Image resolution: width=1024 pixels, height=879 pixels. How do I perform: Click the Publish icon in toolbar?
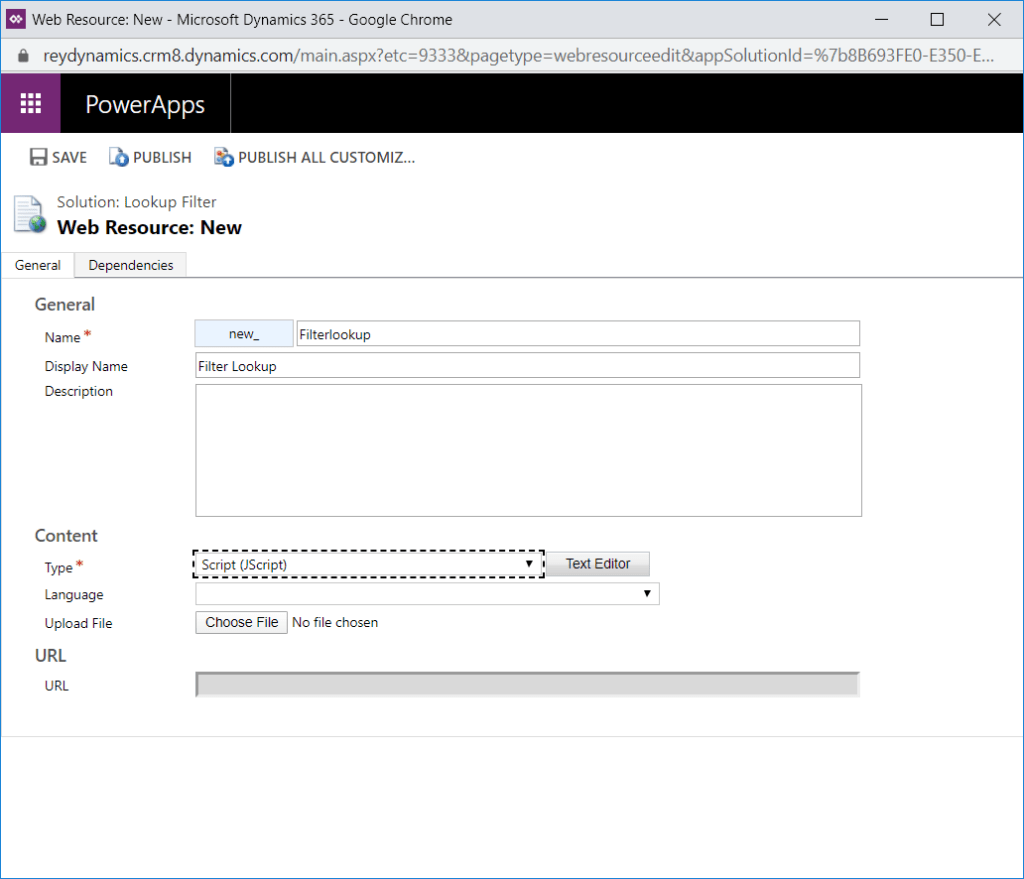(119, 157)
